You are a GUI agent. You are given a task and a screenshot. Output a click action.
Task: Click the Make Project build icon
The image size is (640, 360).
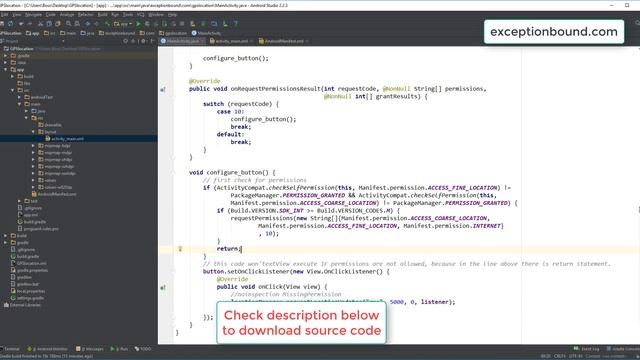coord(107,24)
